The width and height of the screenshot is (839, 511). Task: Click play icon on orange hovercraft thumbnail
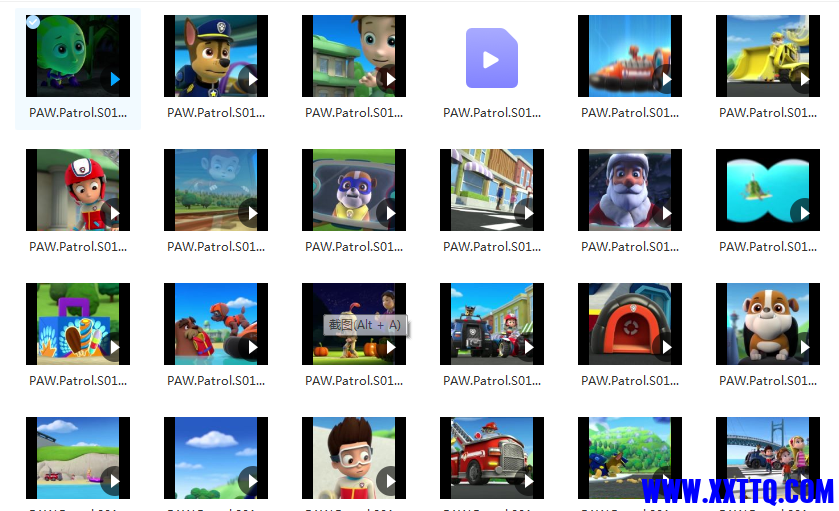[667, 79]
